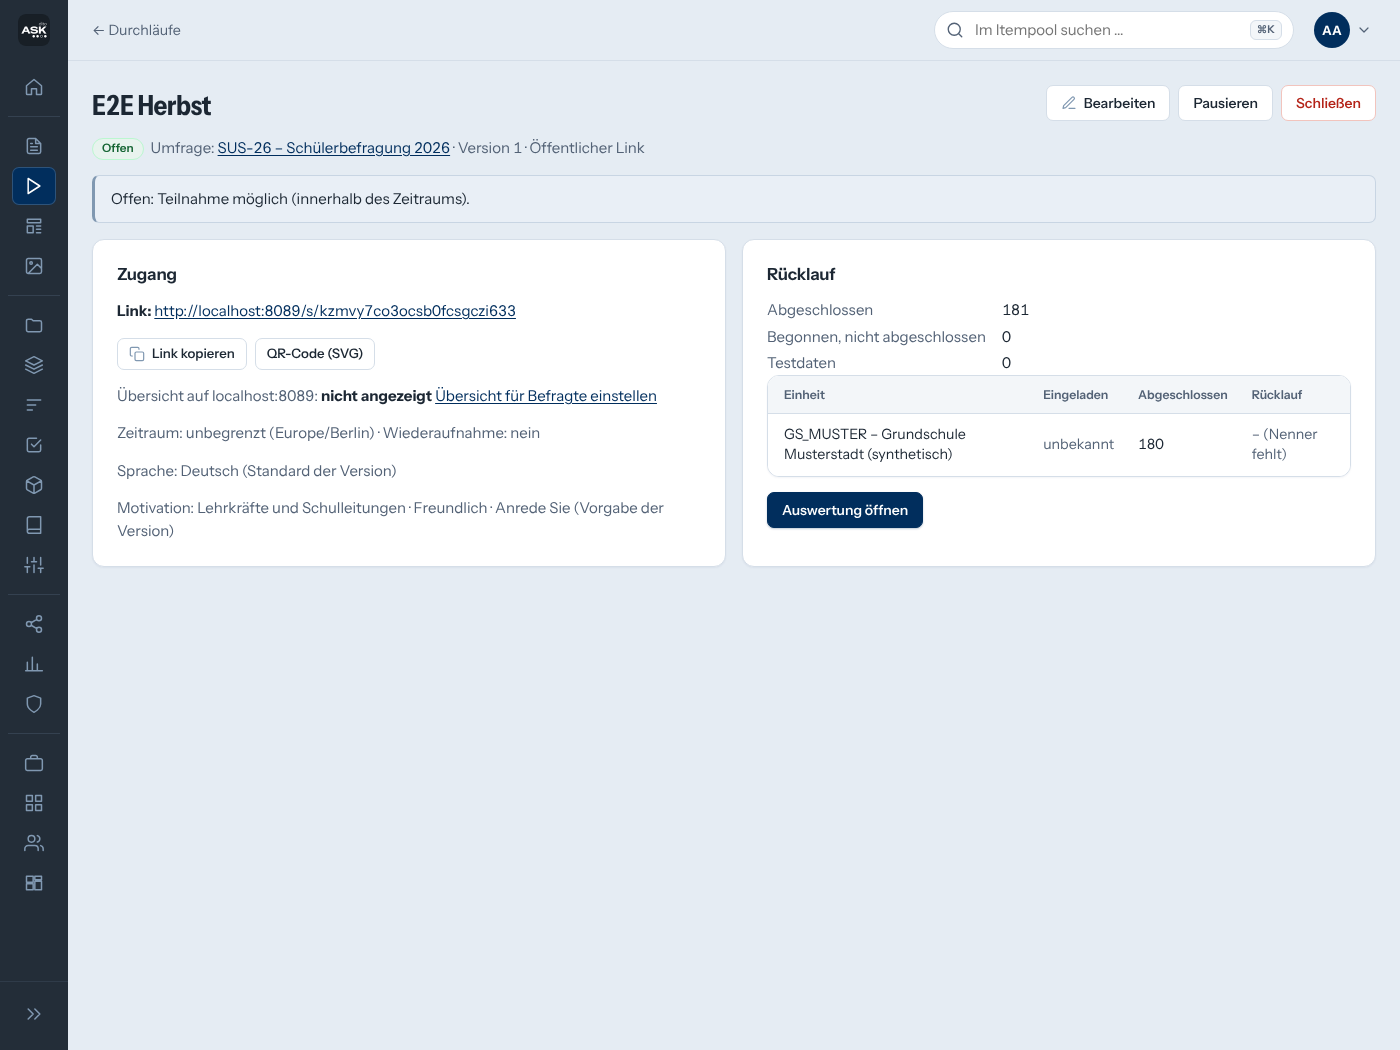
Task: Click Link kopieren button
Action: point(182,354)
